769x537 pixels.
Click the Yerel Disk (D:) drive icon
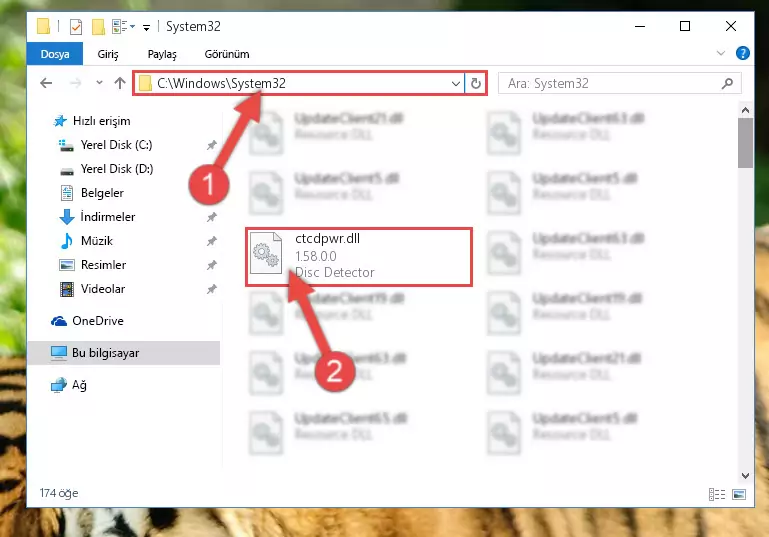(x=67, y=170)
